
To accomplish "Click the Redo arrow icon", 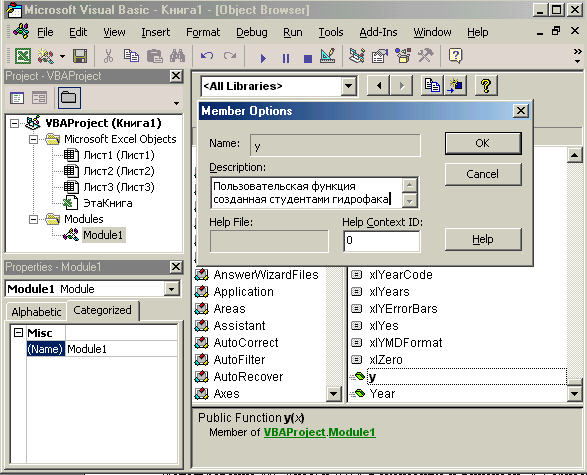I will tap(230, 57).
